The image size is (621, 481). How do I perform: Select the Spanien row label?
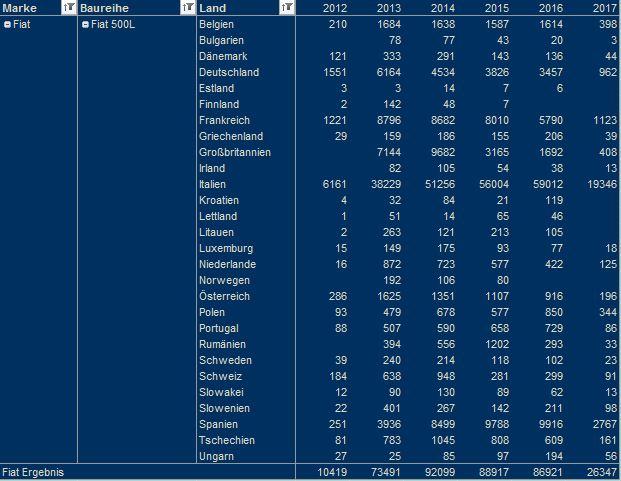point(218,424)
